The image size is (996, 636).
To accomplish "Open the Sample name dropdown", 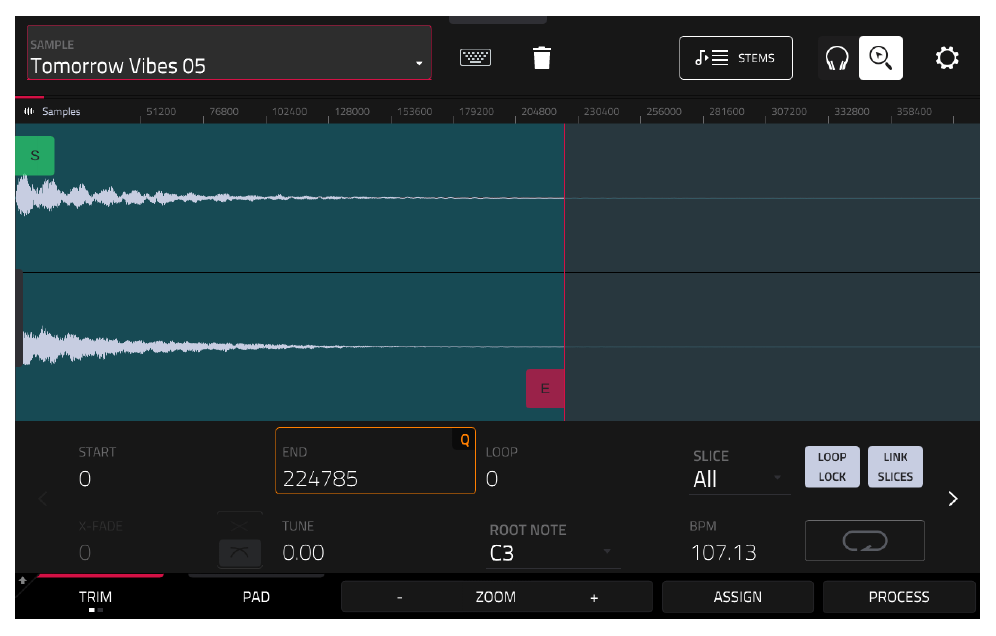I will point(229,53).
